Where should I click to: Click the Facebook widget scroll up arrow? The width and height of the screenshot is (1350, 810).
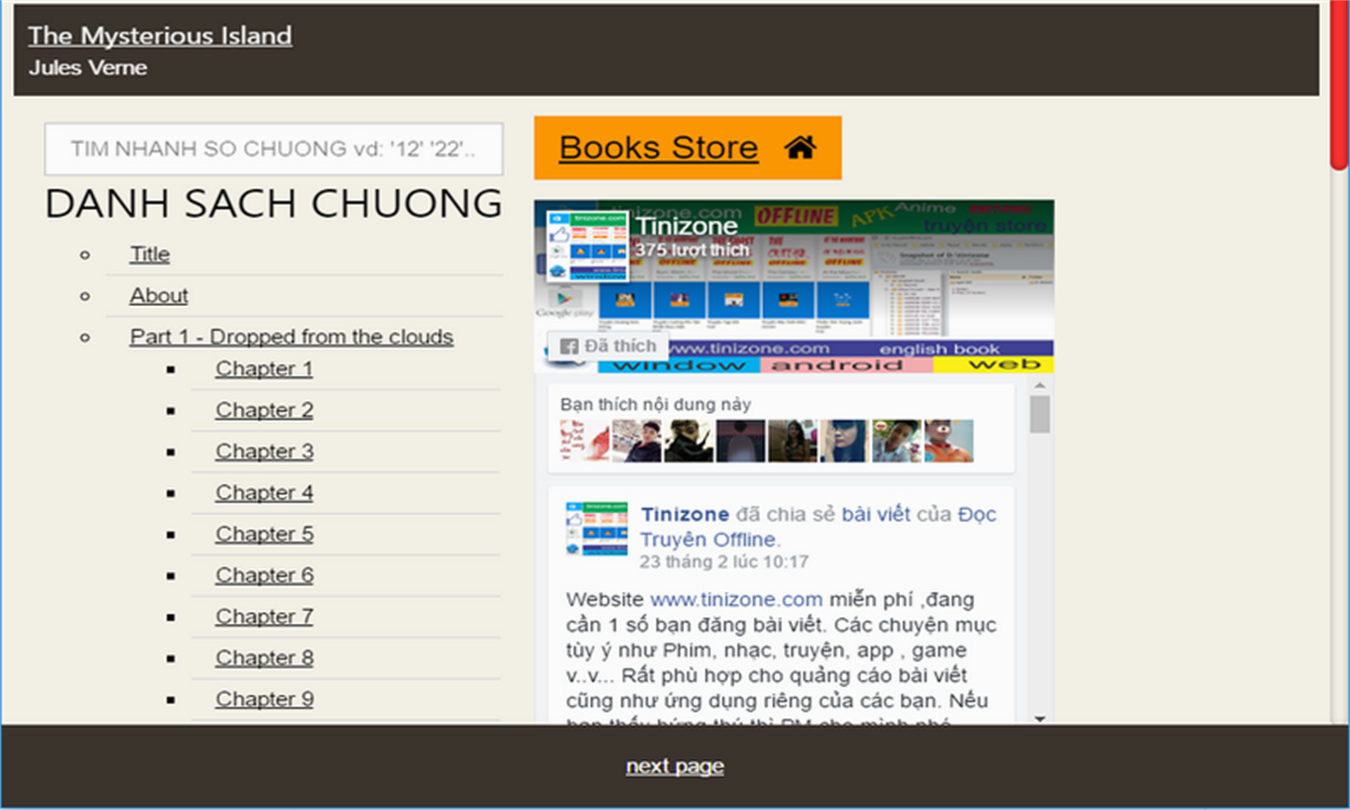click(x=1039, y=386)
